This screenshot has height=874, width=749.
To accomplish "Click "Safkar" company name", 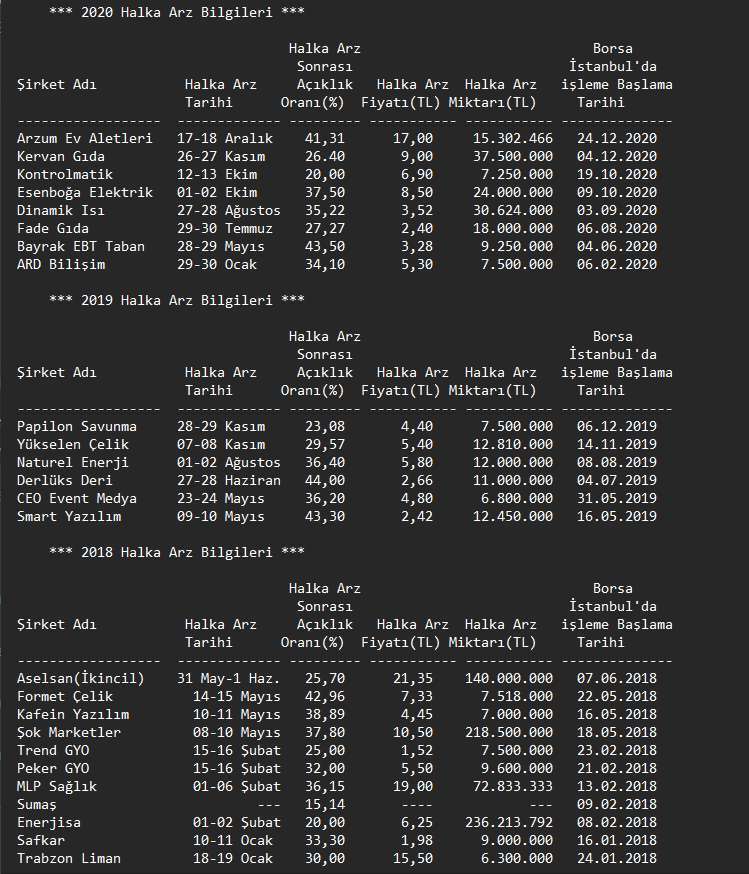I will 41,840.
